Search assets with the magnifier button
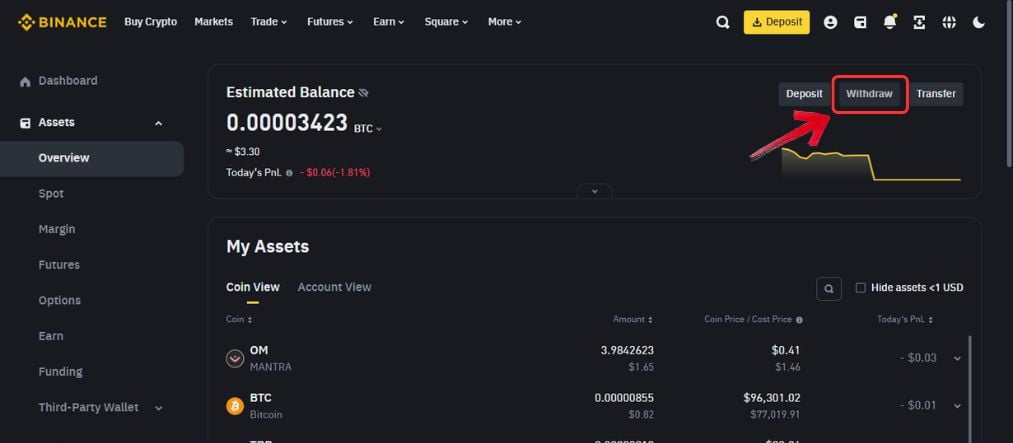The height and width of the screenshot is (443, 1013). [829, 289]
